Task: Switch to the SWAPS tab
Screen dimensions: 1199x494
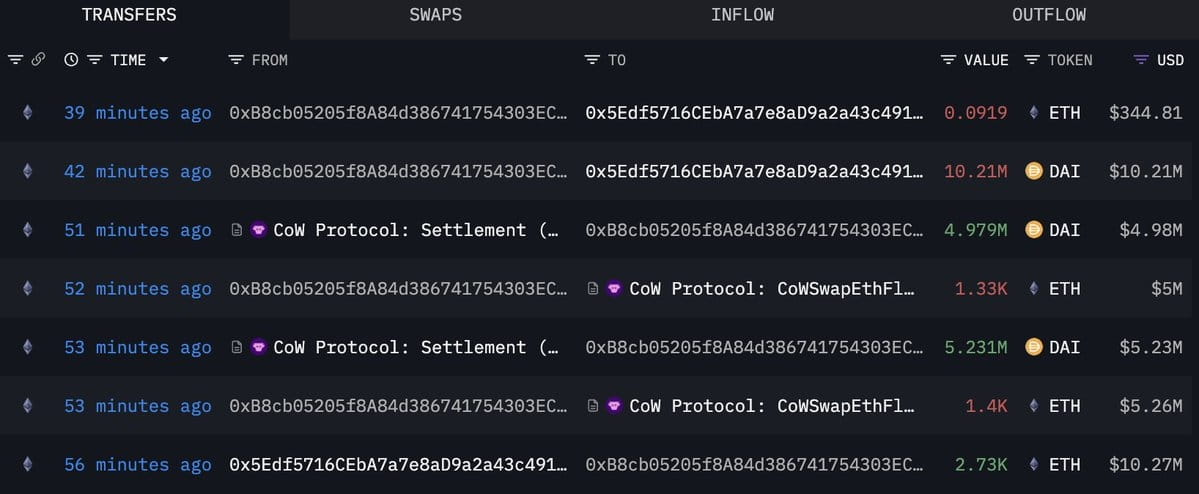Action: point(435,15)
